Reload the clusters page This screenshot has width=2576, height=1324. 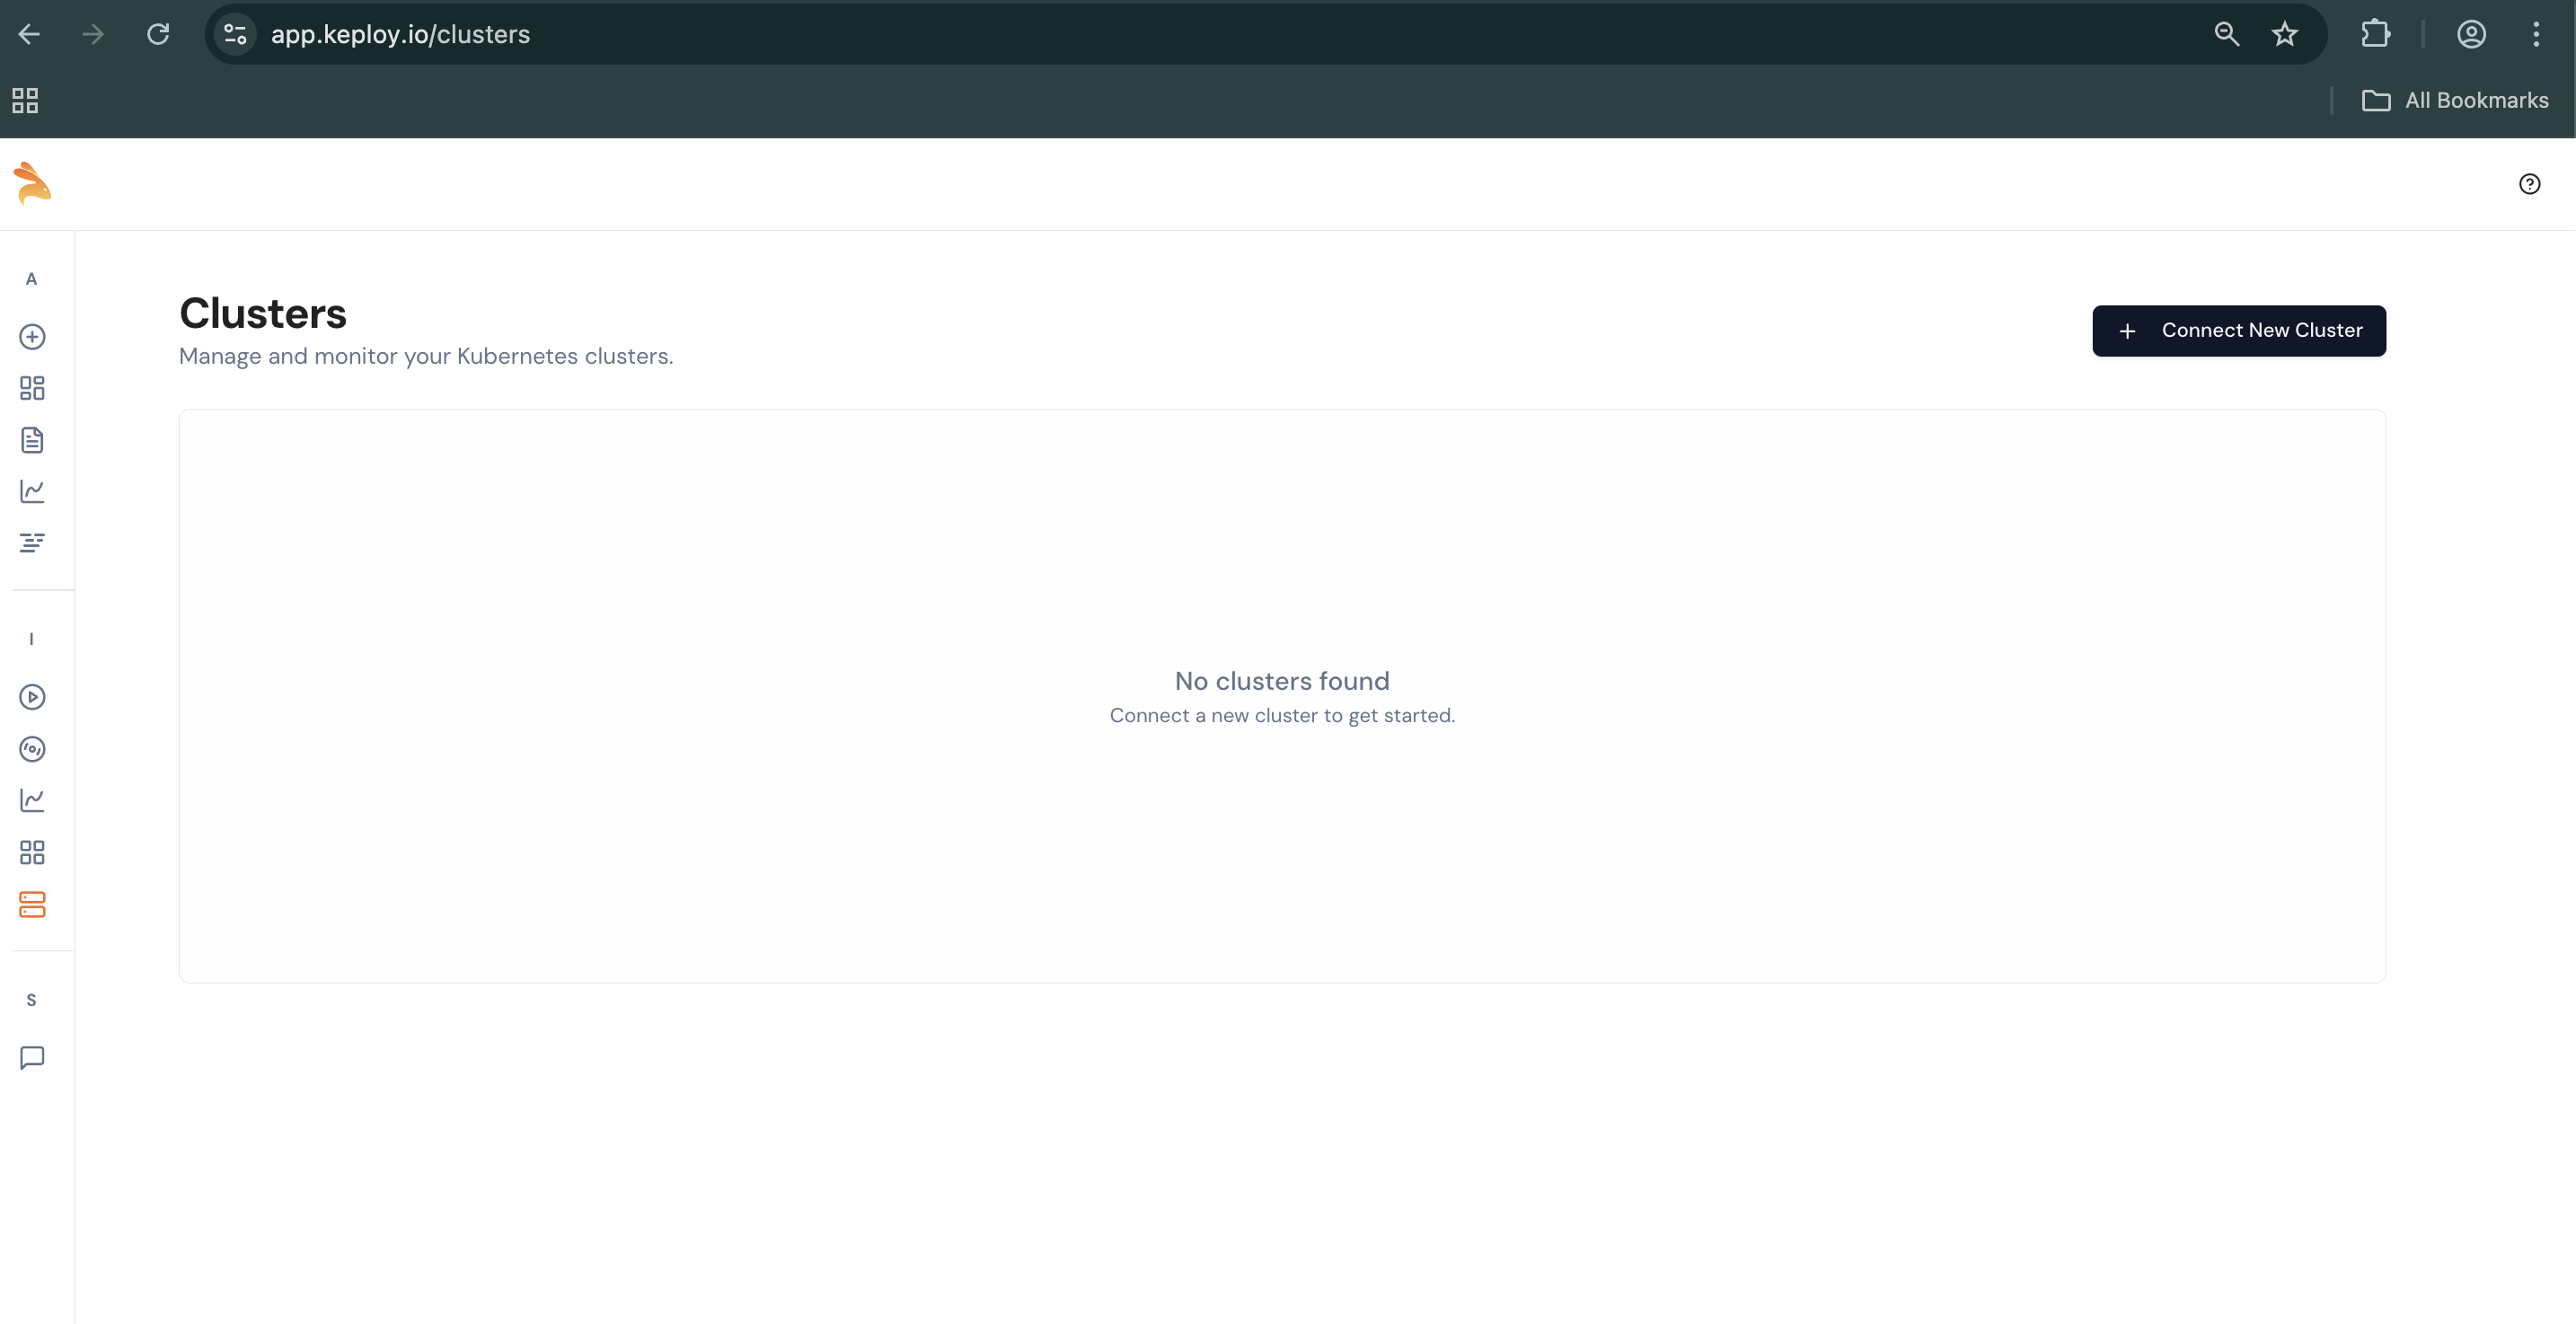(x=158, y=33)
